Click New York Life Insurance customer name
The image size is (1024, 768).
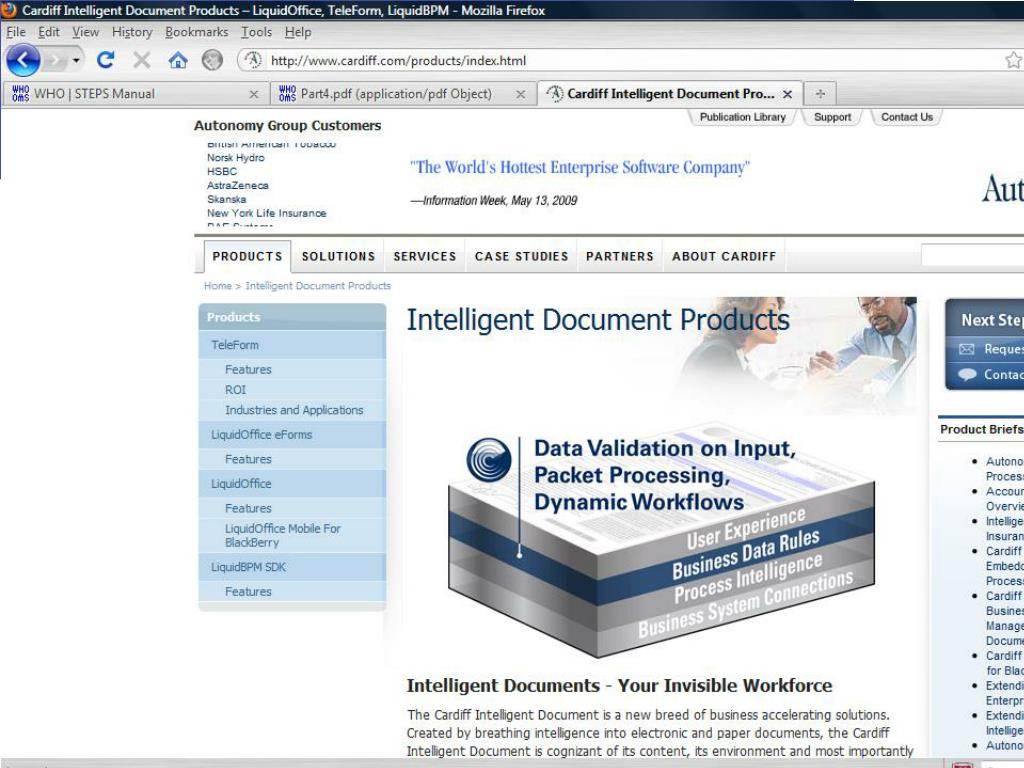[266, 213]
